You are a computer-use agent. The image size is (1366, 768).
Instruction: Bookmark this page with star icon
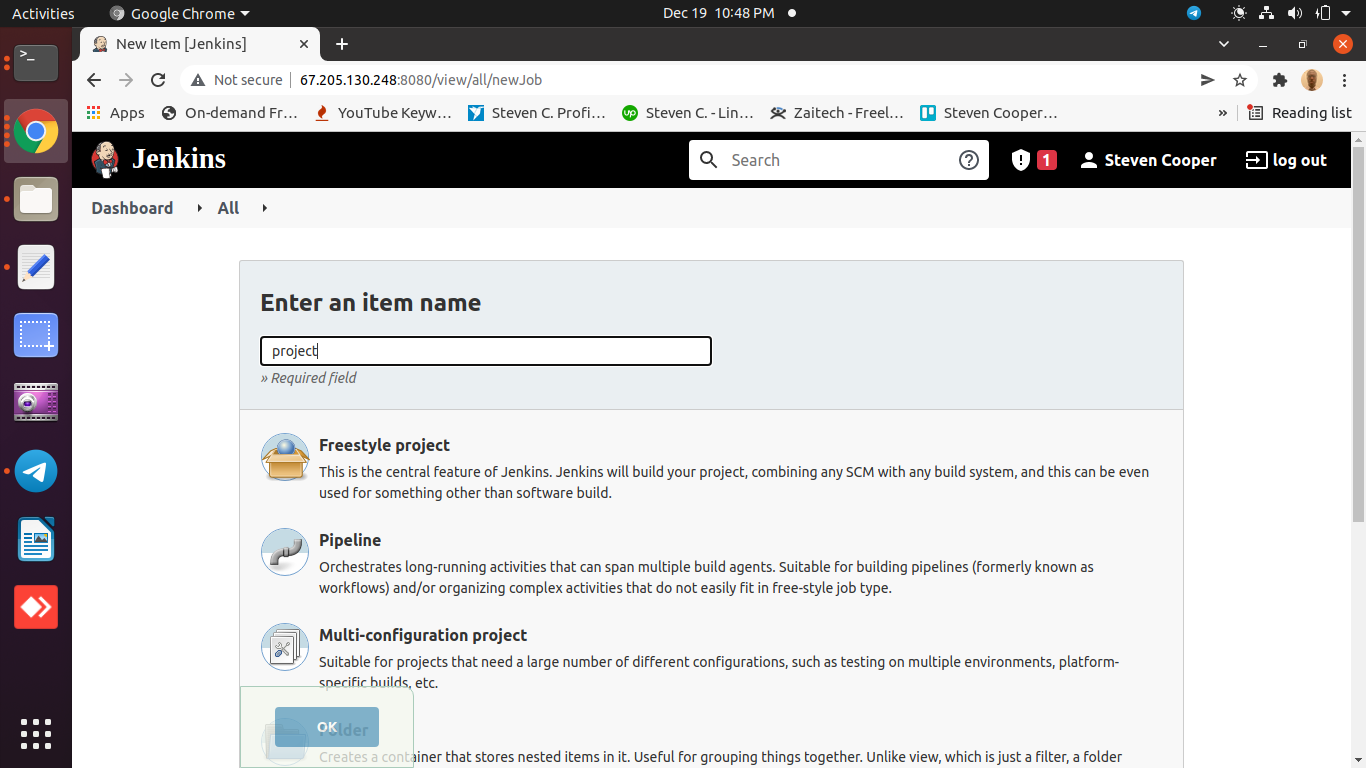[1240, 80]
